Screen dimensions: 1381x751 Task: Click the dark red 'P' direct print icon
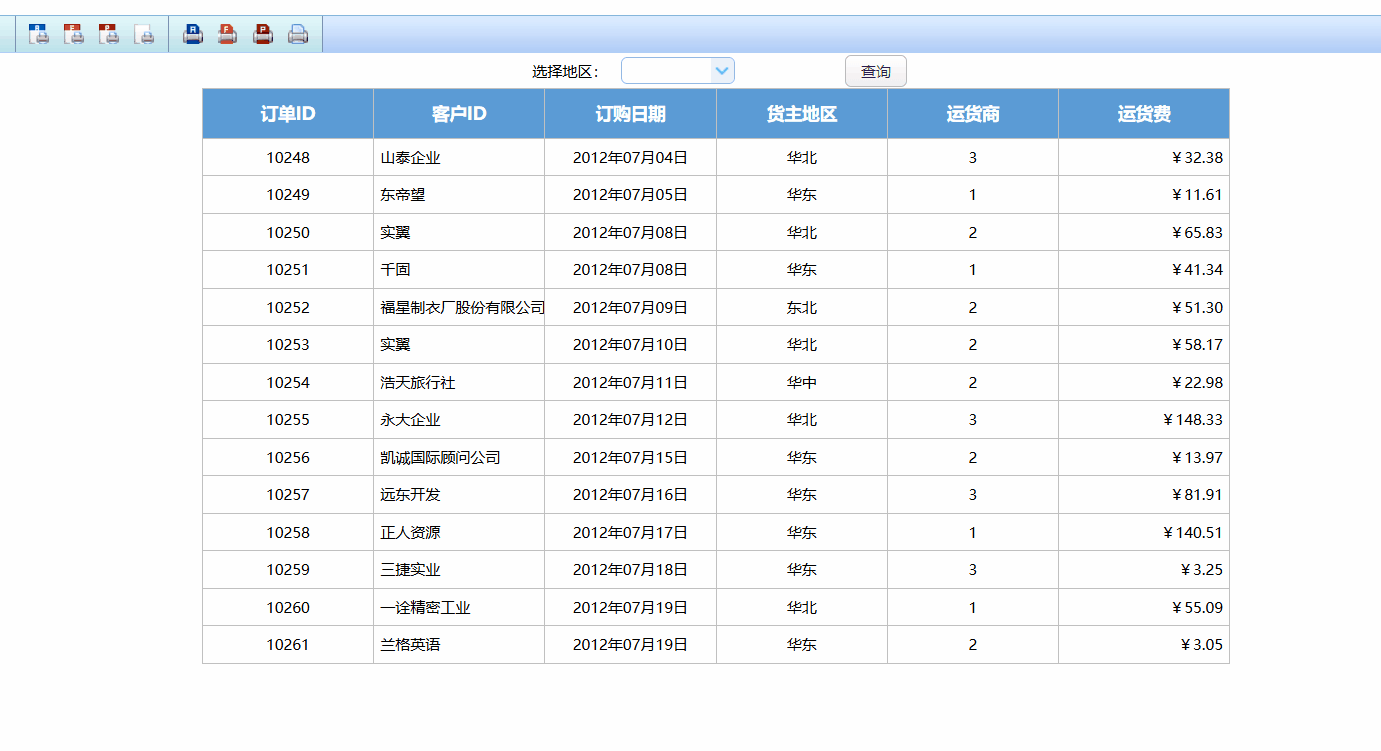click(x=263, y=35)
